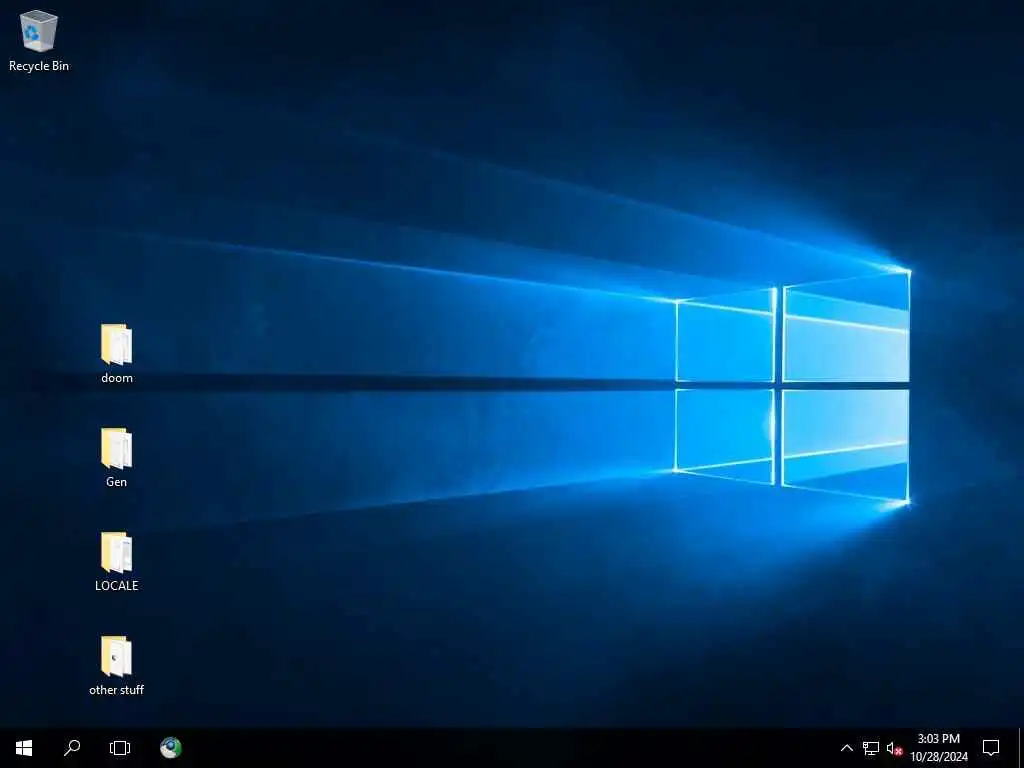Click the 'LOCALE' folder label

(117, 586)
